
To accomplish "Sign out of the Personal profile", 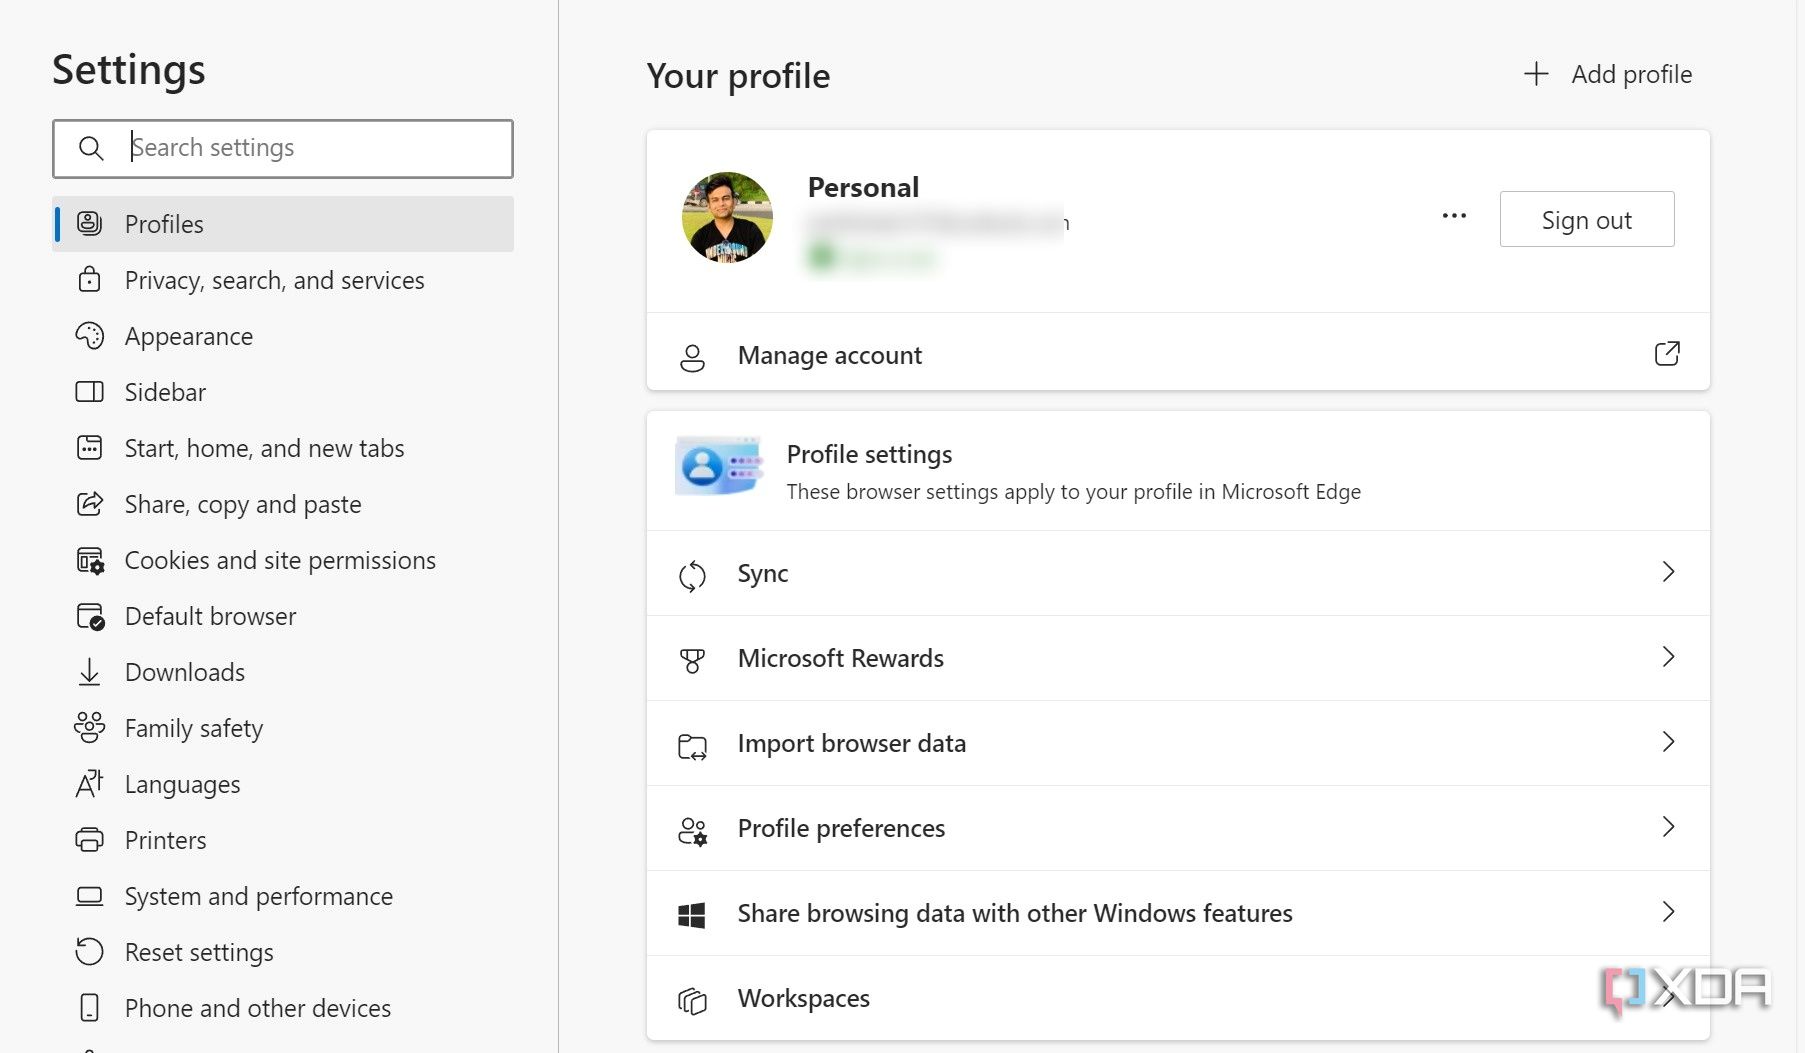I will coord(1587,219).
